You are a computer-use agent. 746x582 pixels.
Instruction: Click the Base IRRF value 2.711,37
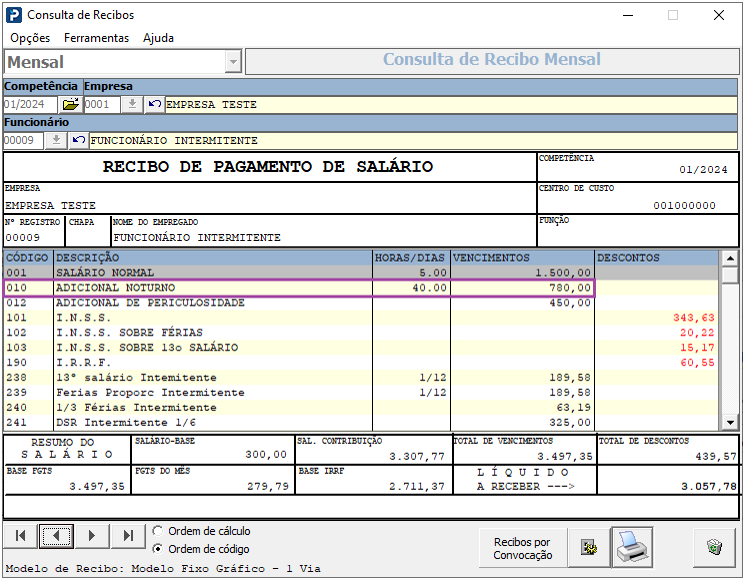click(417, 486)
